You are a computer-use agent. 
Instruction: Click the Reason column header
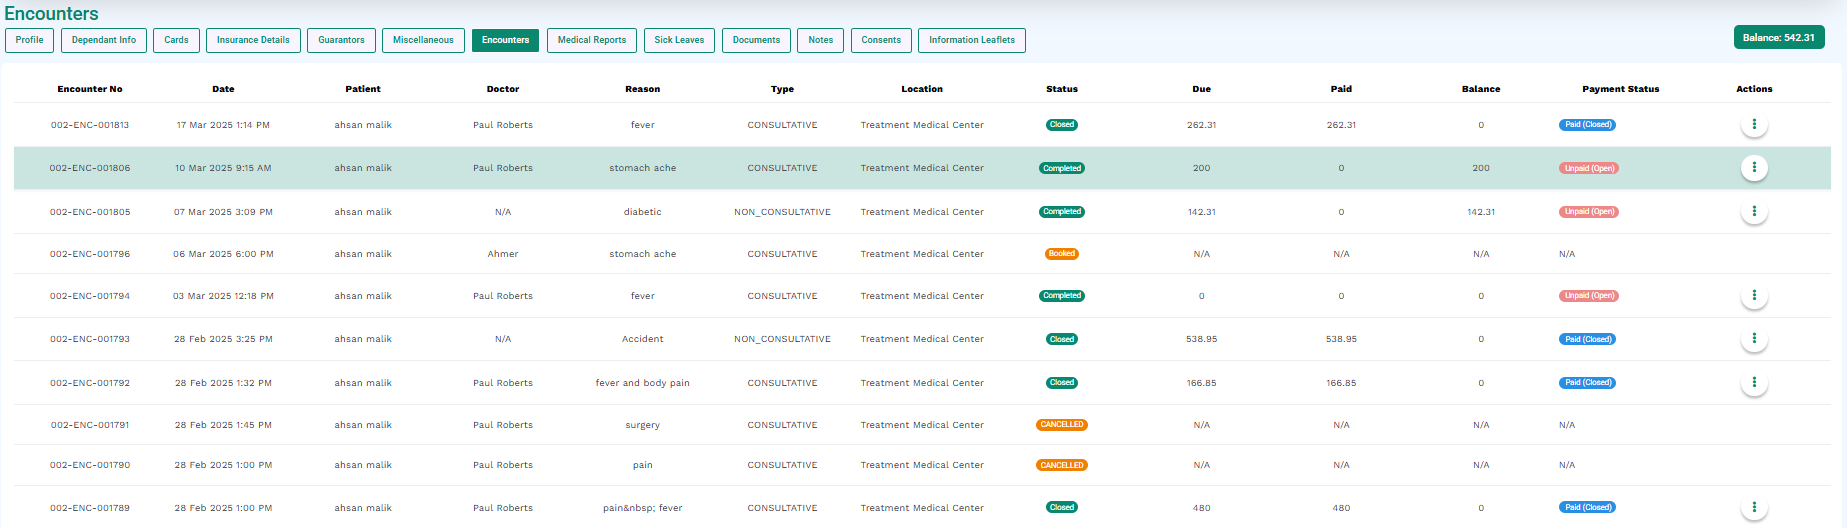tap(643, 89)
